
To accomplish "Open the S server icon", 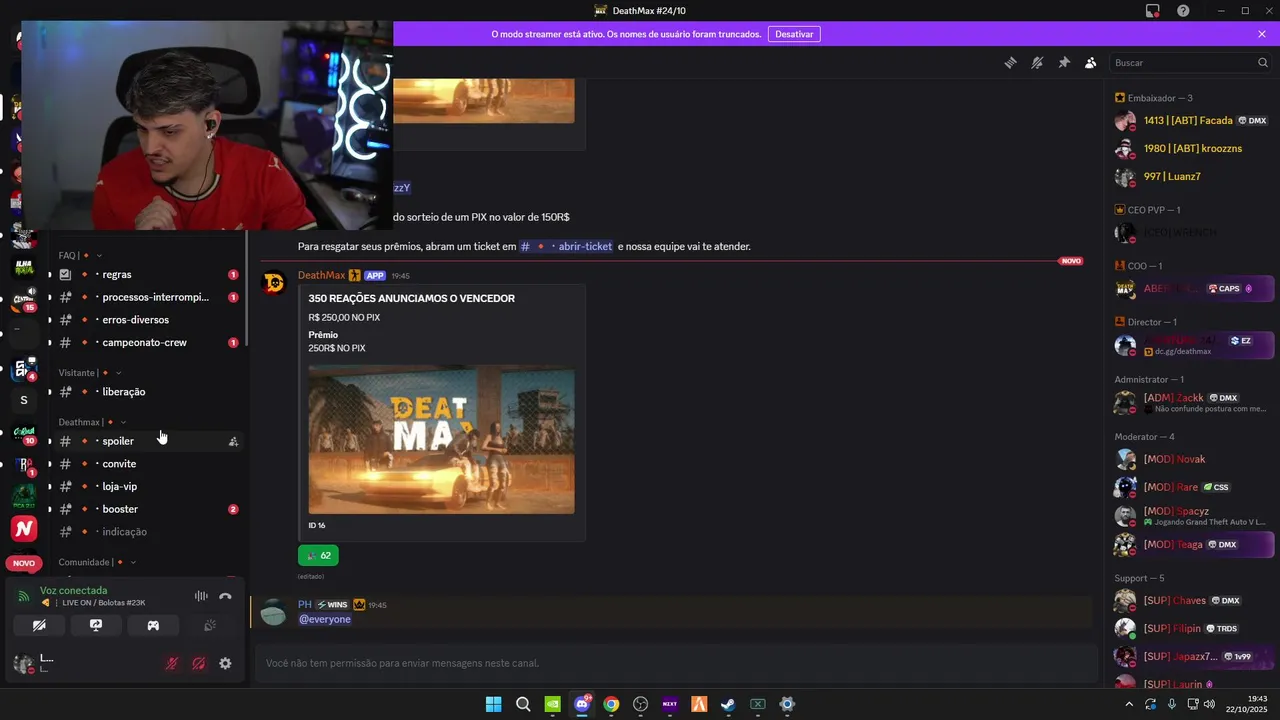I will [x=24, y=400].
